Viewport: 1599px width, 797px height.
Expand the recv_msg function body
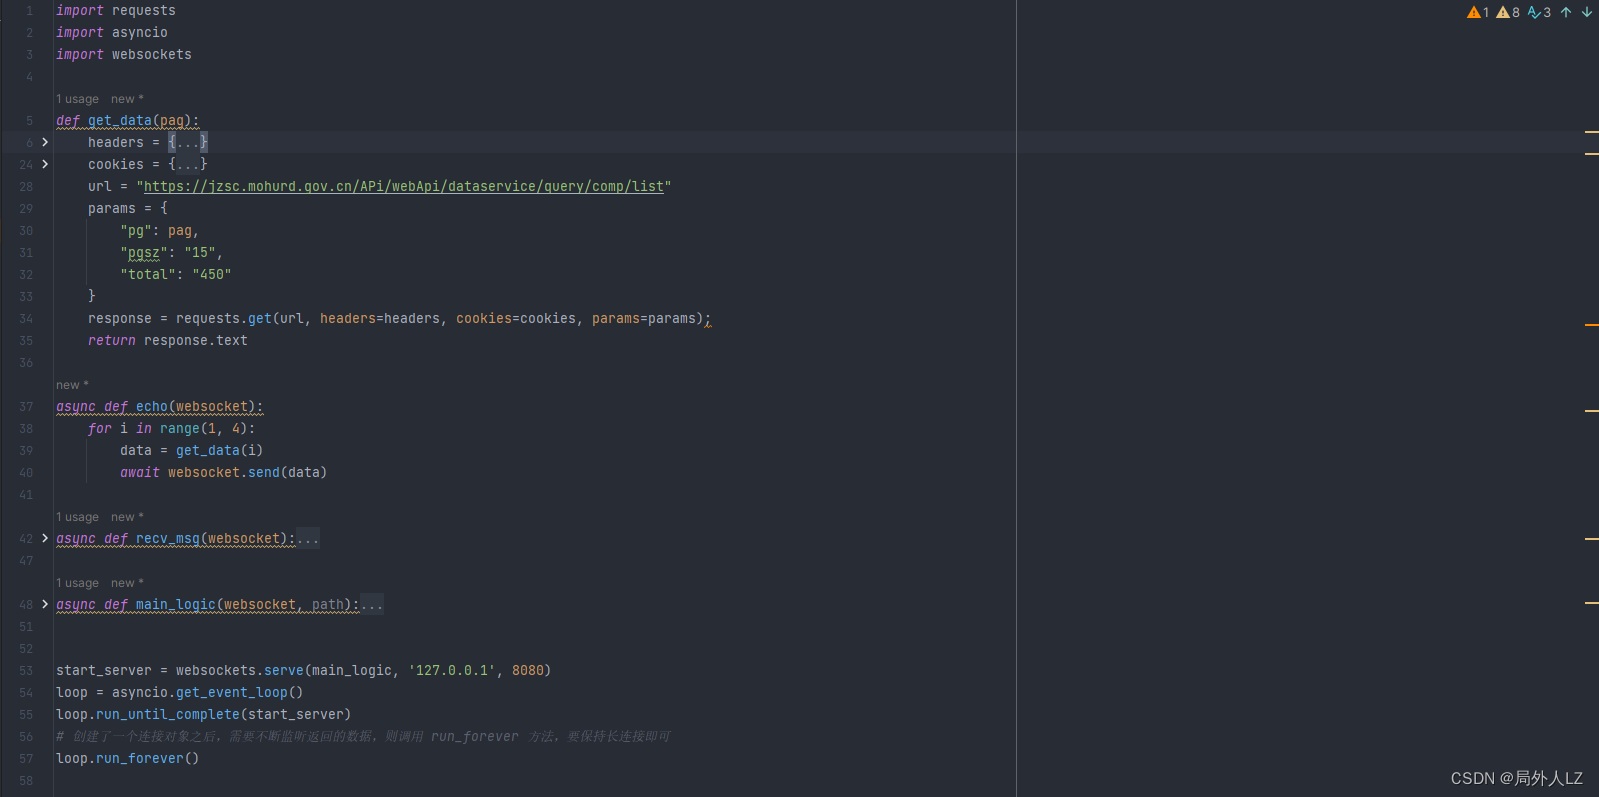coord(45,538)
